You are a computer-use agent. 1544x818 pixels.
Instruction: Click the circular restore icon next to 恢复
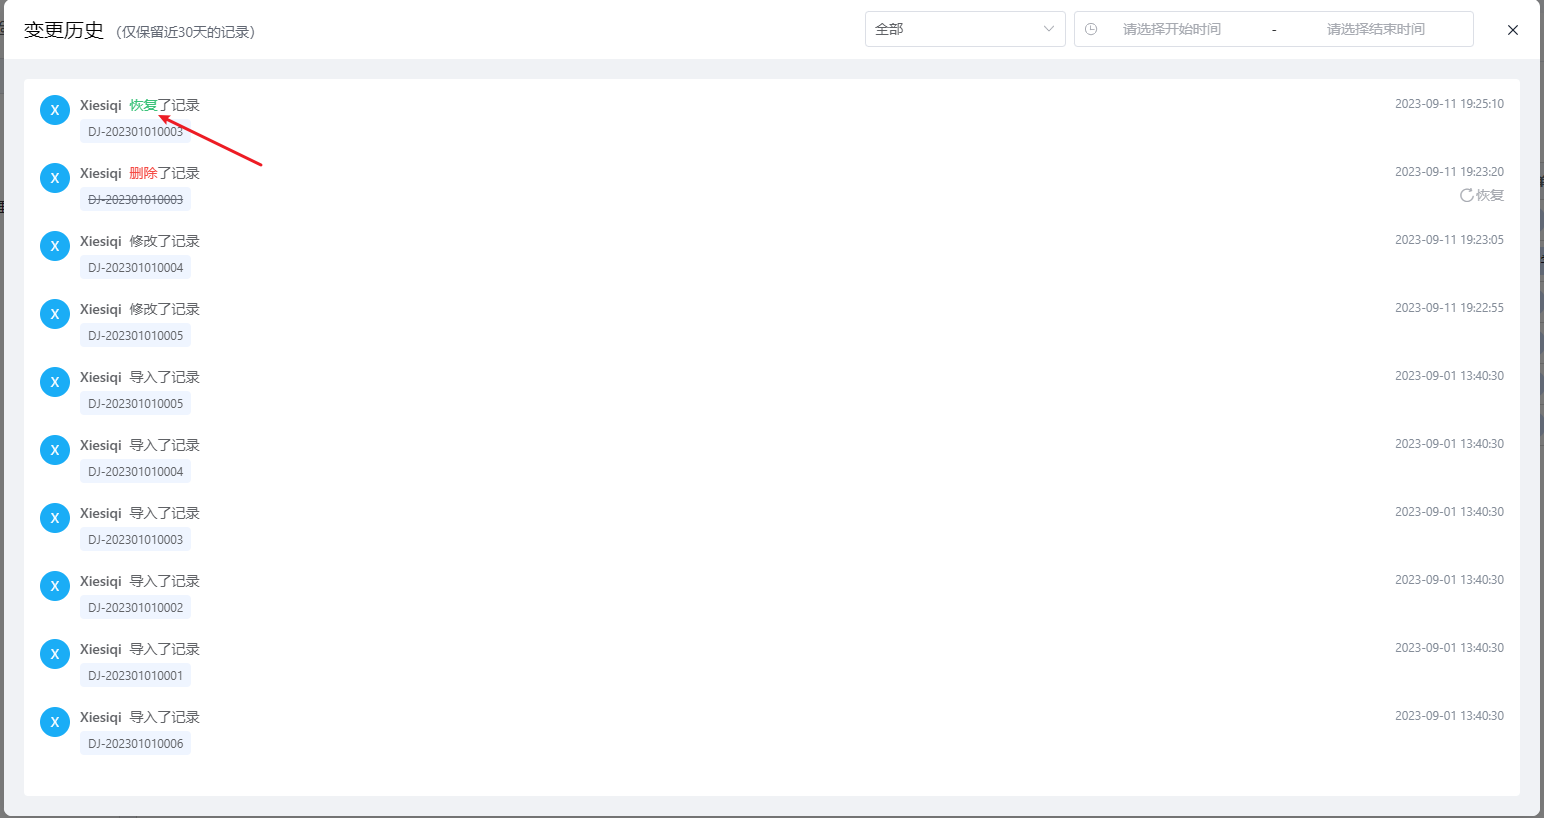click(x=1467, y=195)
